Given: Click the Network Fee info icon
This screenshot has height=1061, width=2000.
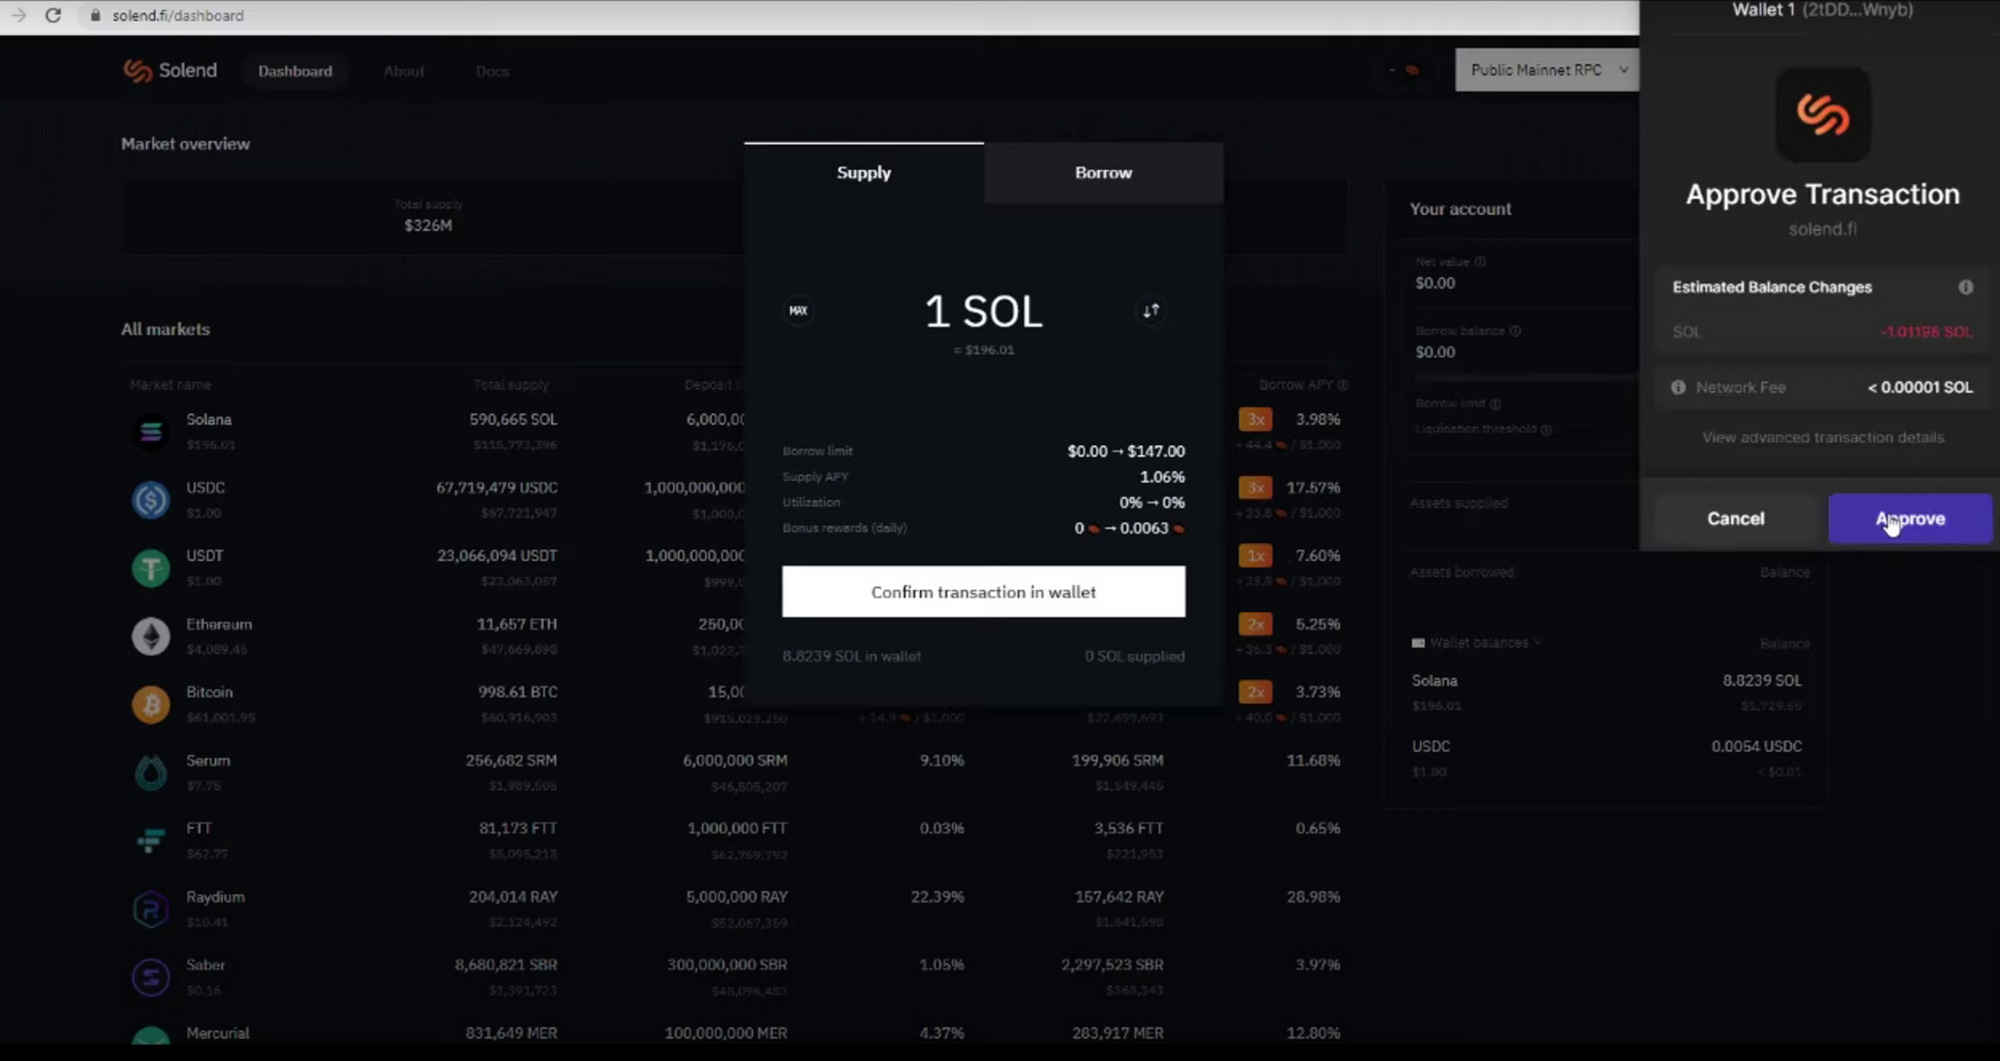Looking at the screenshot, I should coord(1678,387).
